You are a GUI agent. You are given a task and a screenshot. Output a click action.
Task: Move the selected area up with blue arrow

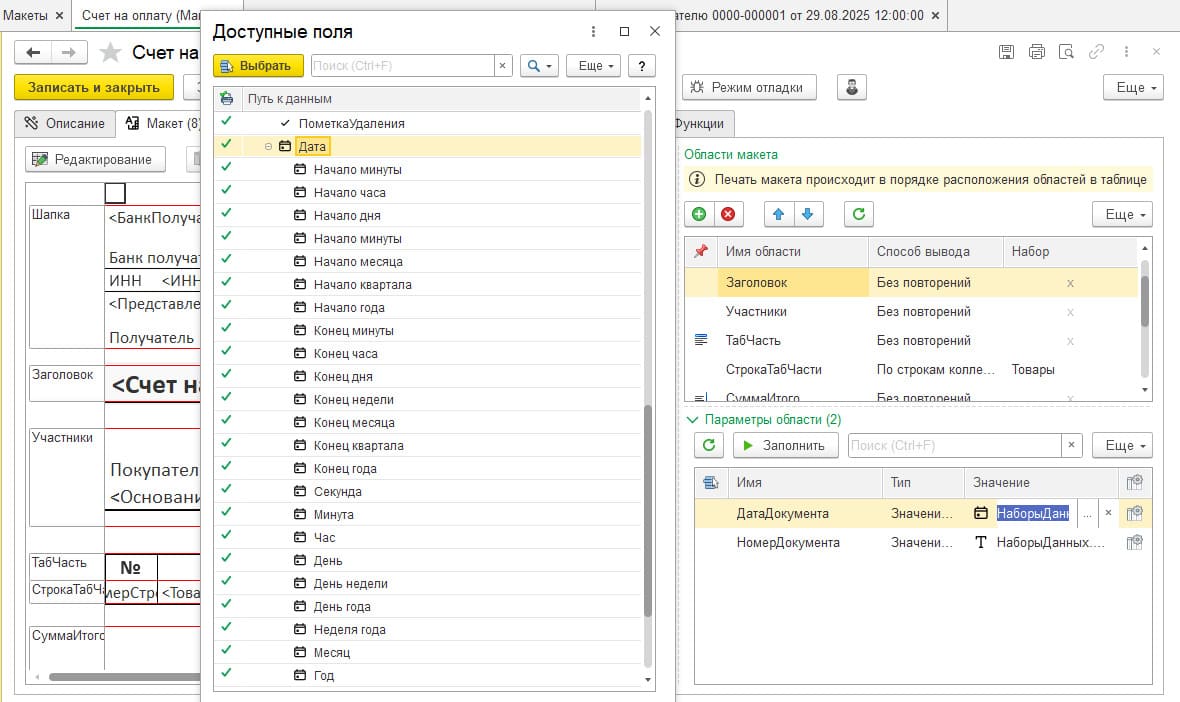click(778, 214)
